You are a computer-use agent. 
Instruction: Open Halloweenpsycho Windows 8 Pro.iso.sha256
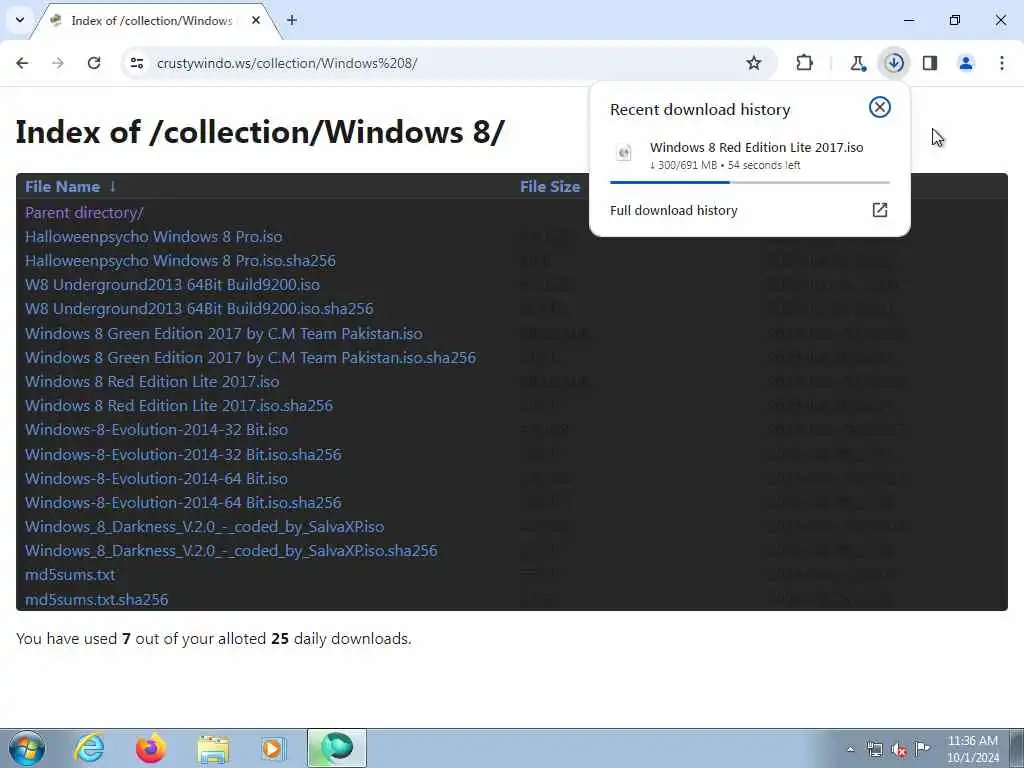180,261
